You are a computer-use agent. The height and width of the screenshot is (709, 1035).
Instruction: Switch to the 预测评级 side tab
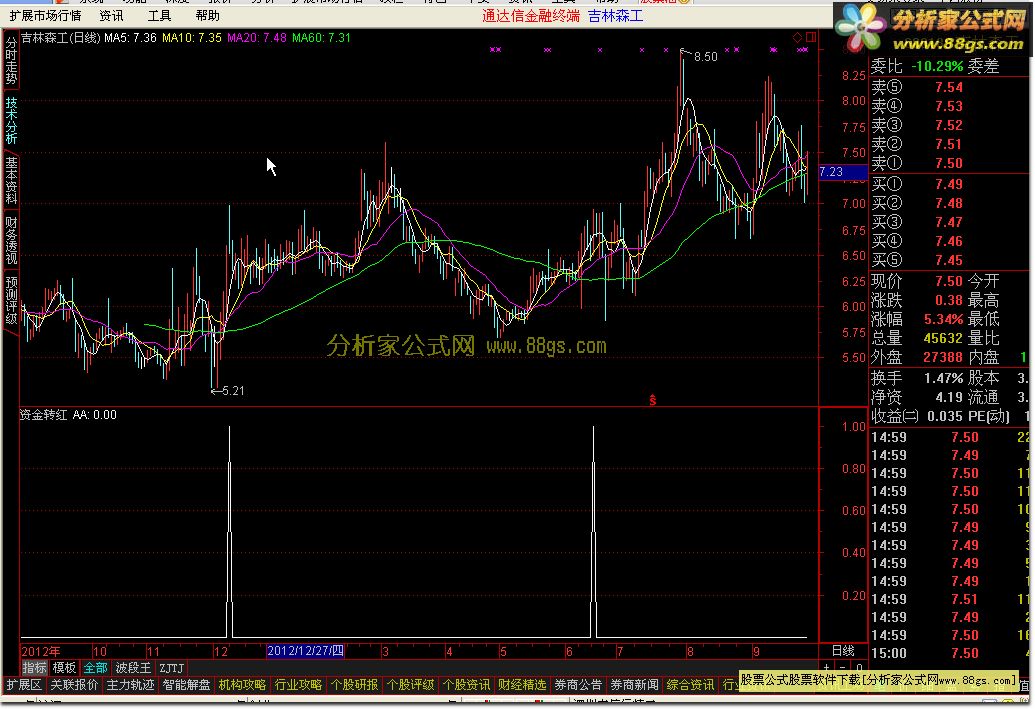tap(11, 300)
